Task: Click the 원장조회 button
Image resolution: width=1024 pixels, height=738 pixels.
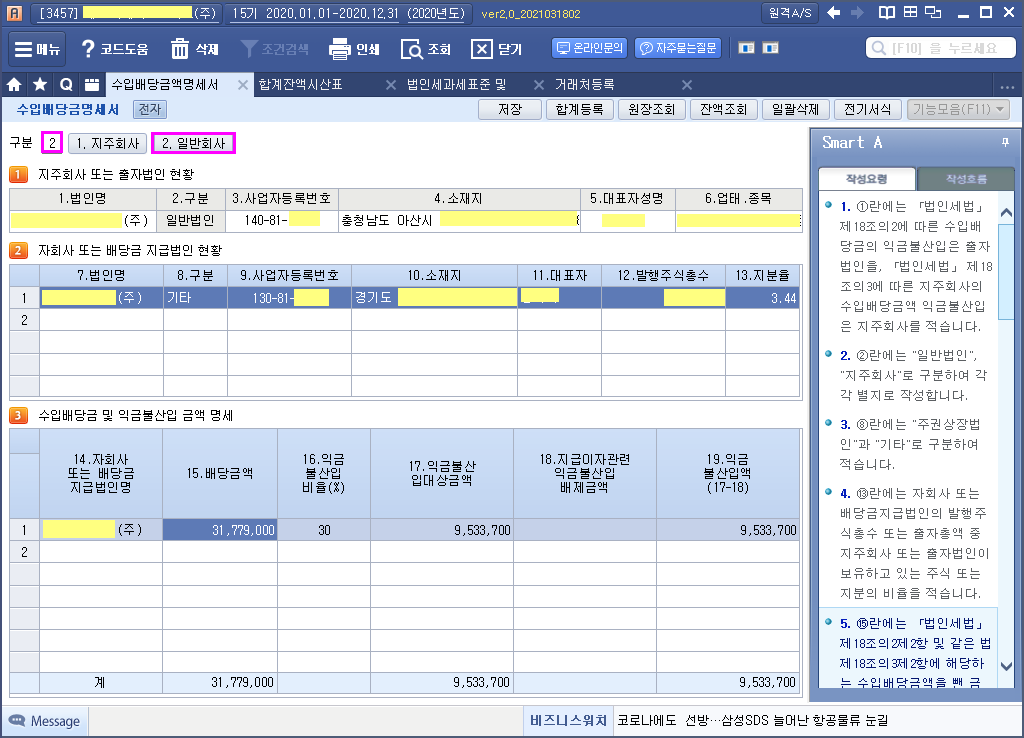Action: click(651, 109)
